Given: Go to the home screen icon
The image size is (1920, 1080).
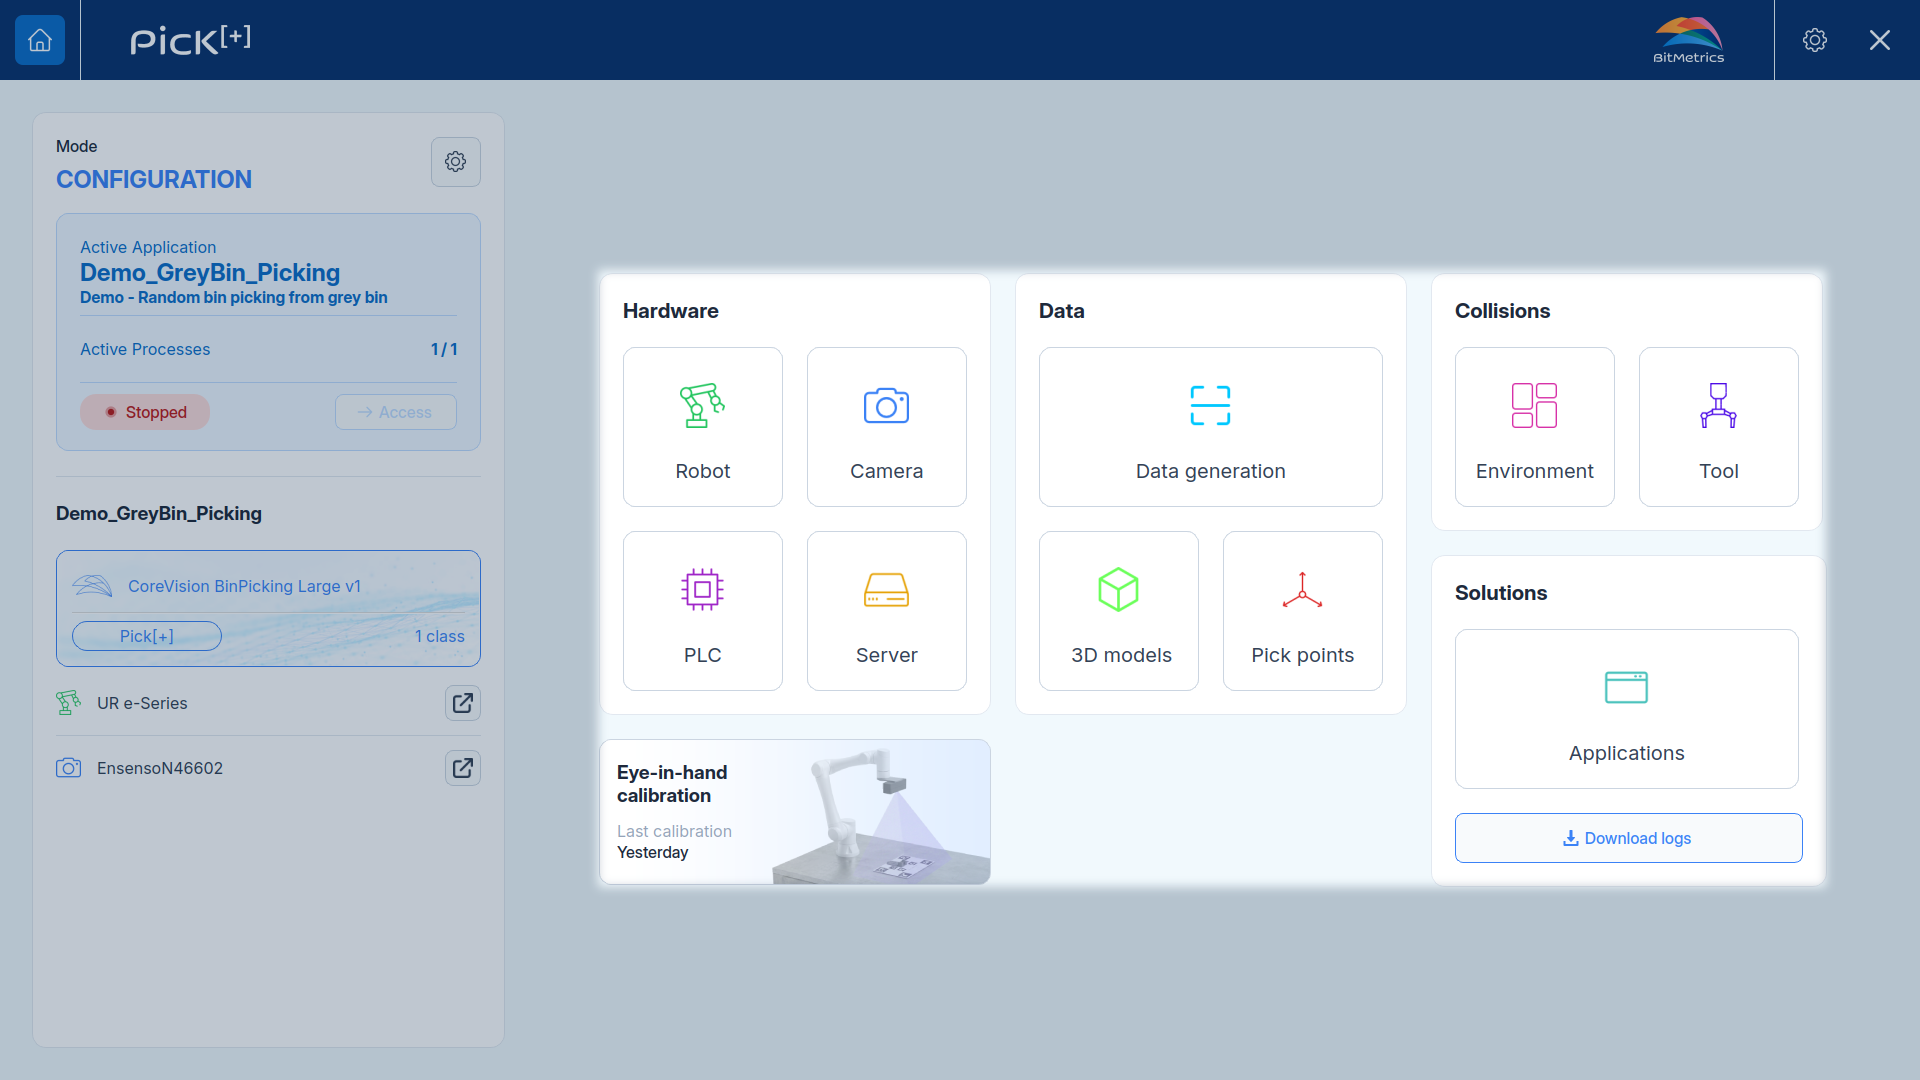Looking at the screenshot, I should point(40,40).
